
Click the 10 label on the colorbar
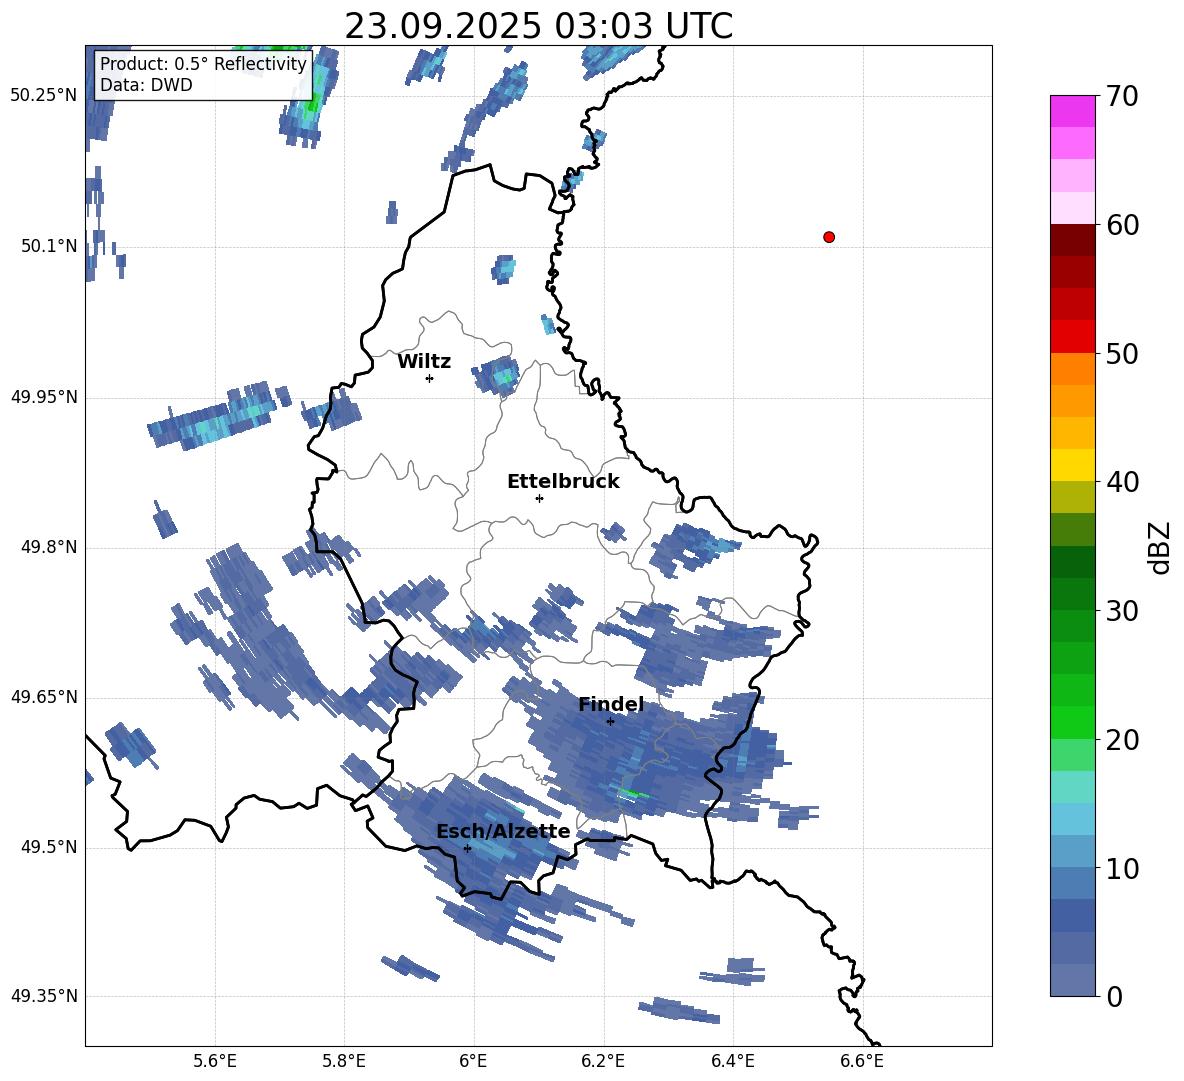(1122, 868)
